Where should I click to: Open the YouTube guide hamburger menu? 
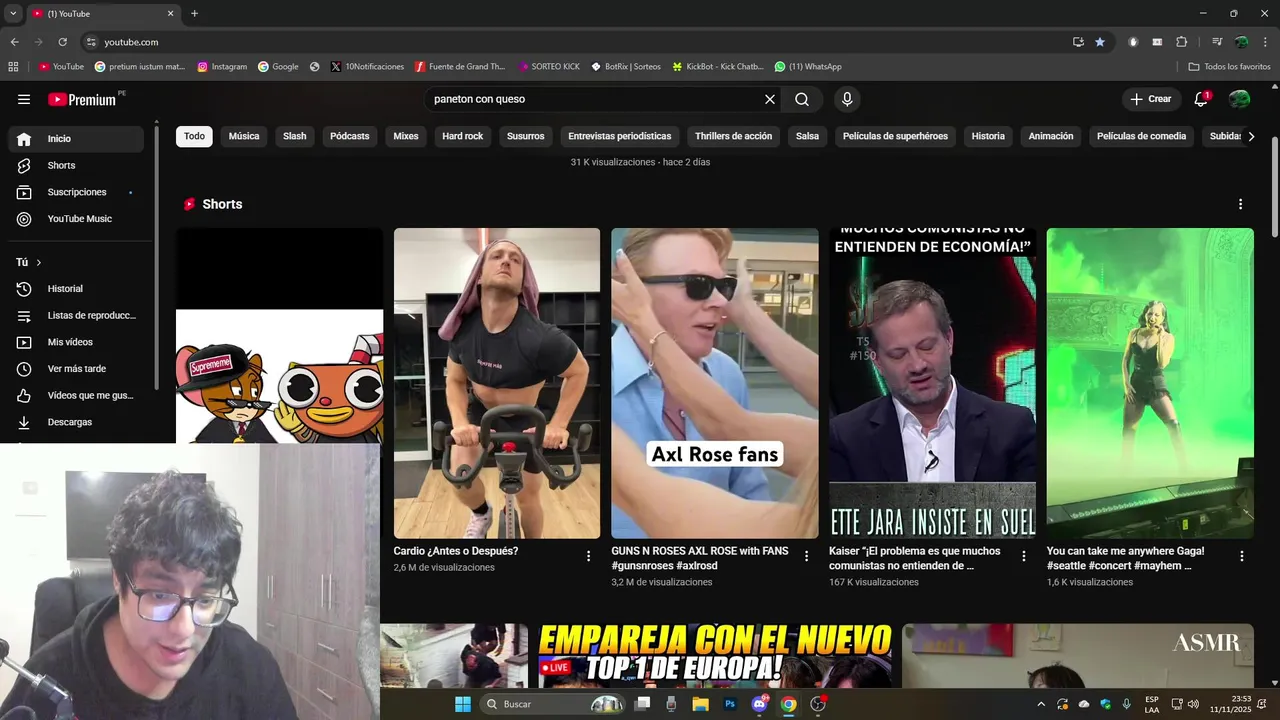click(x=24, y=99)
